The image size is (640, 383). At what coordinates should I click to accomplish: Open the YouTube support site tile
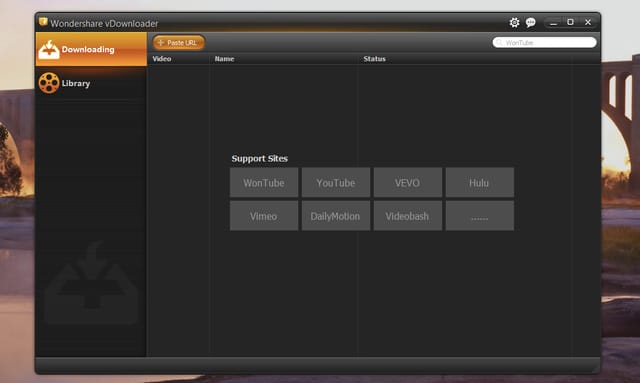[336, 183]
